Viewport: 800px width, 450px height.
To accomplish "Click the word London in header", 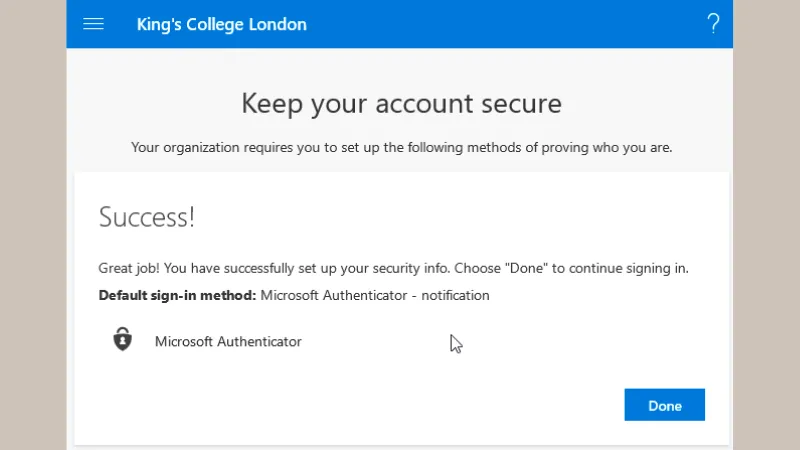I will (x=278, y=24).
